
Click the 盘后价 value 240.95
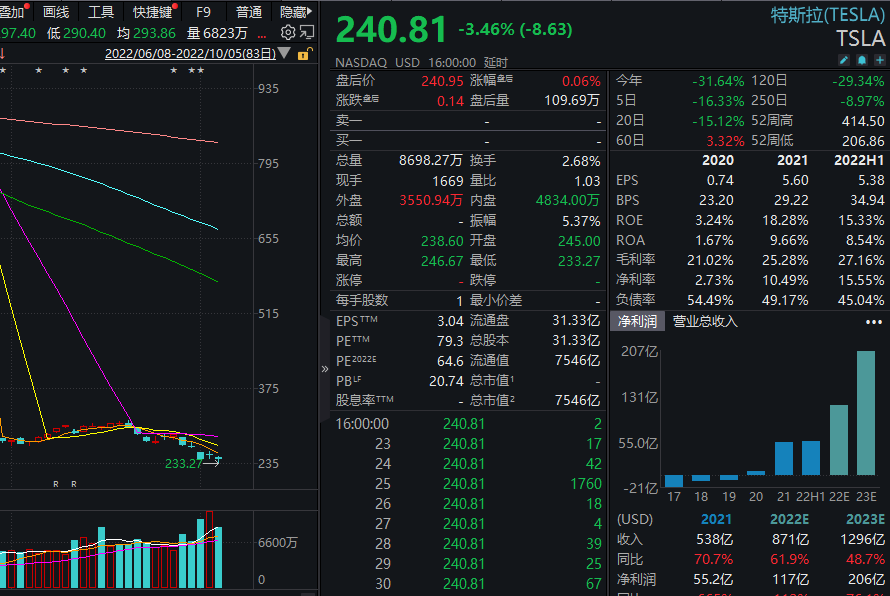click(x=442, y=81)
